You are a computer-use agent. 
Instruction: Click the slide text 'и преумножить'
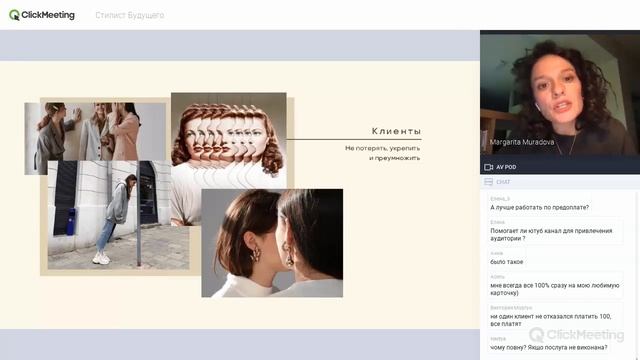point(394,158)
